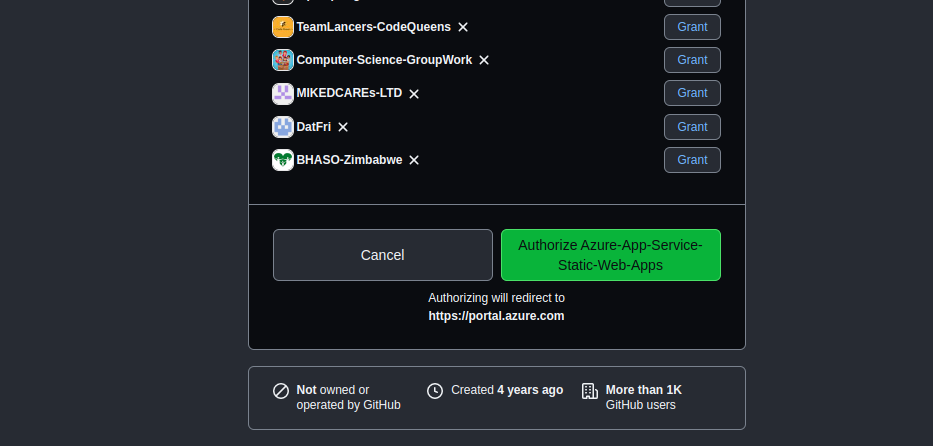Image resolution: width=933 pixels, height=446 pixels.
Task: Click the MIKEDCAREs-LTD organization avatar
Action: point(283,94)
